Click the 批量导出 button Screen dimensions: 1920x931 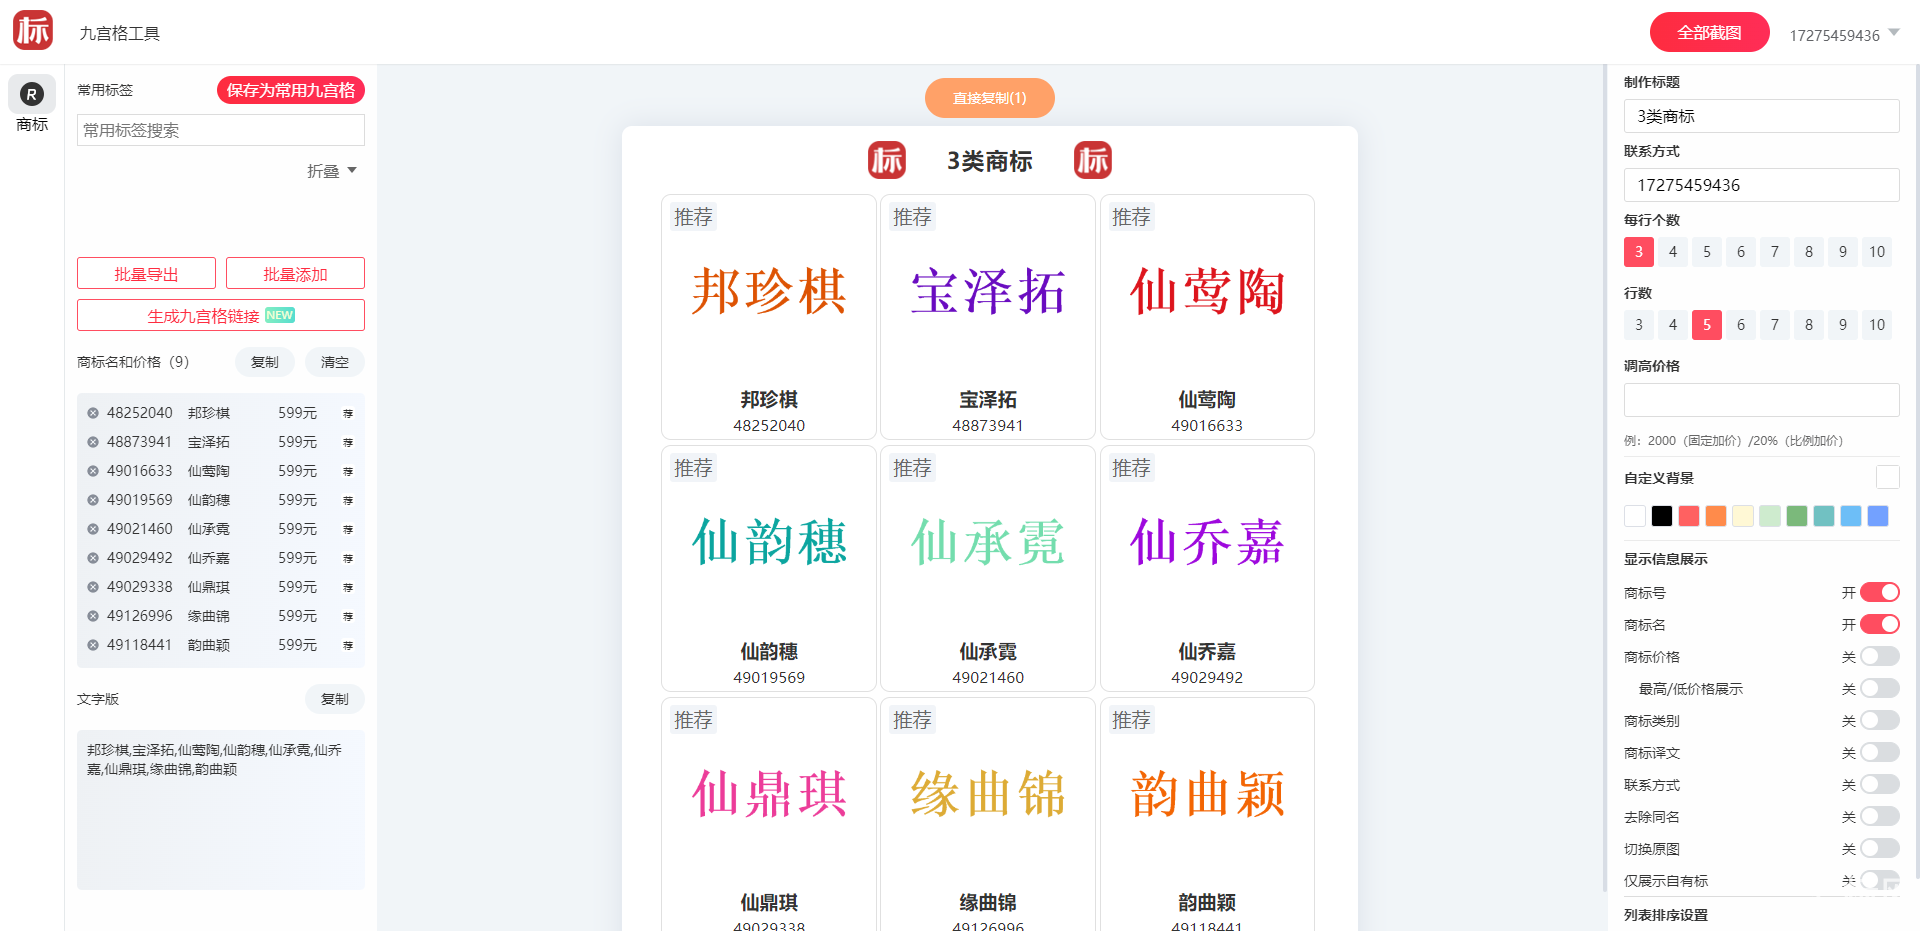(146, 274)
